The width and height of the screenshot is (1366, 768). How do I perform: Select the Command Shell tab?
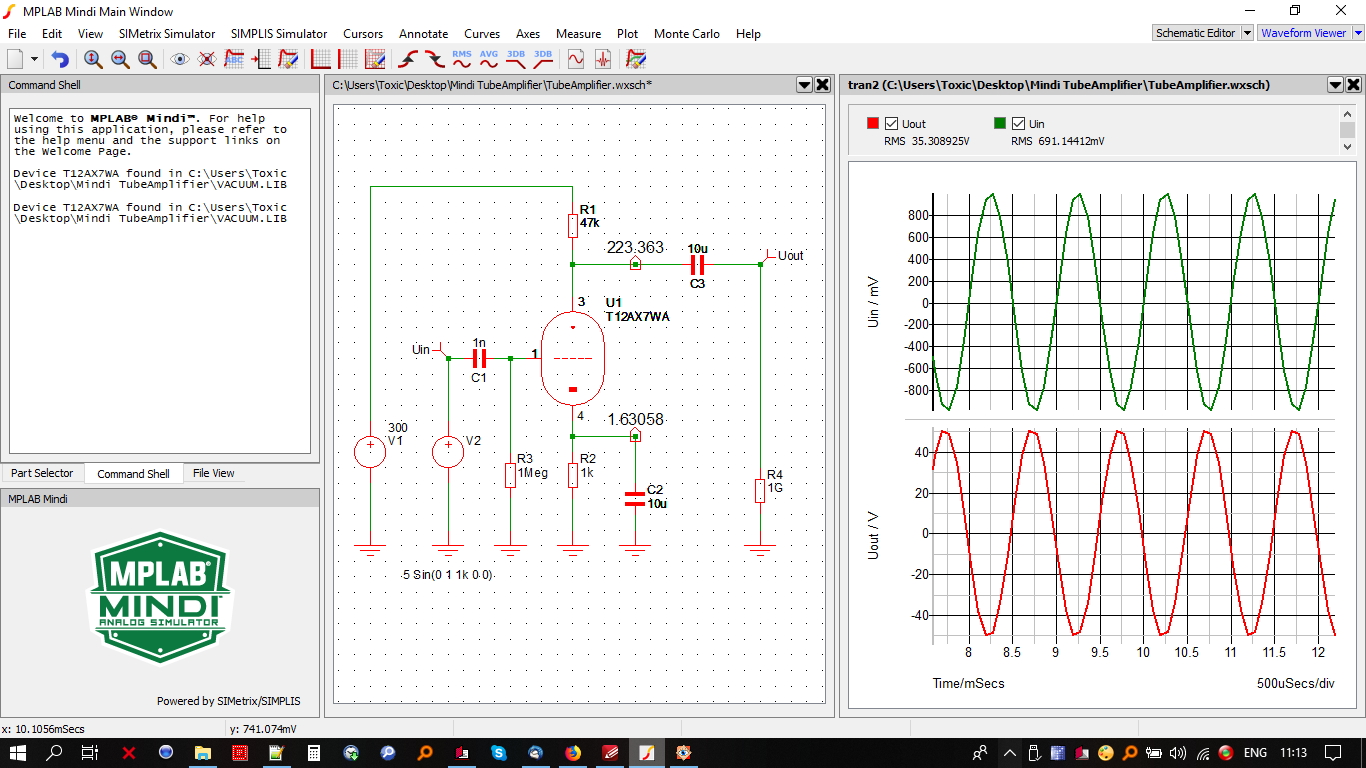coord(133,474)
